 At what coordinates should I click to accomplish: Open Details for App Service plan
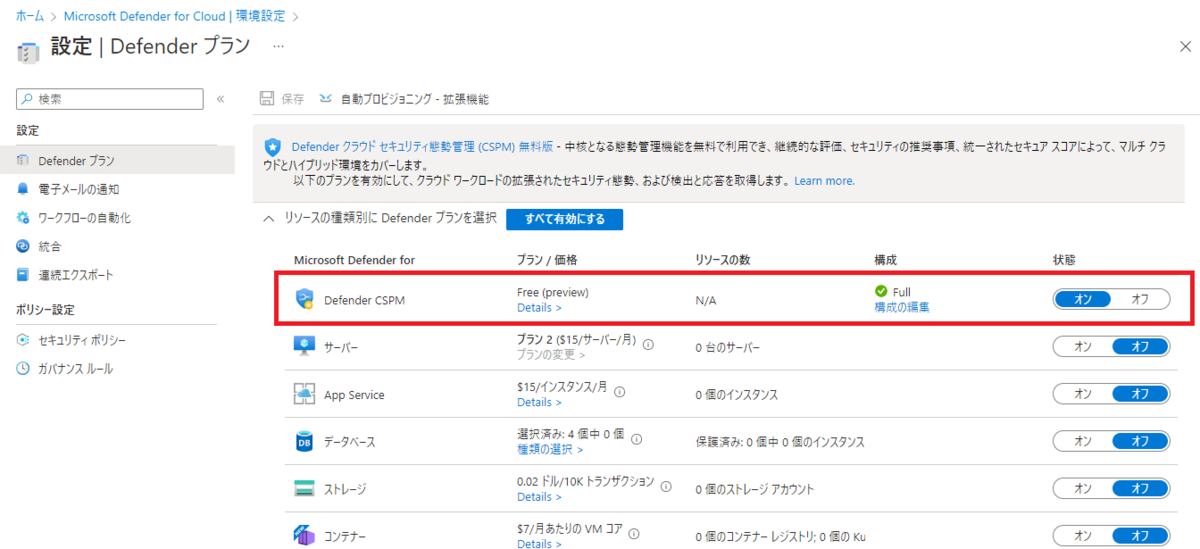coord(539,402)
